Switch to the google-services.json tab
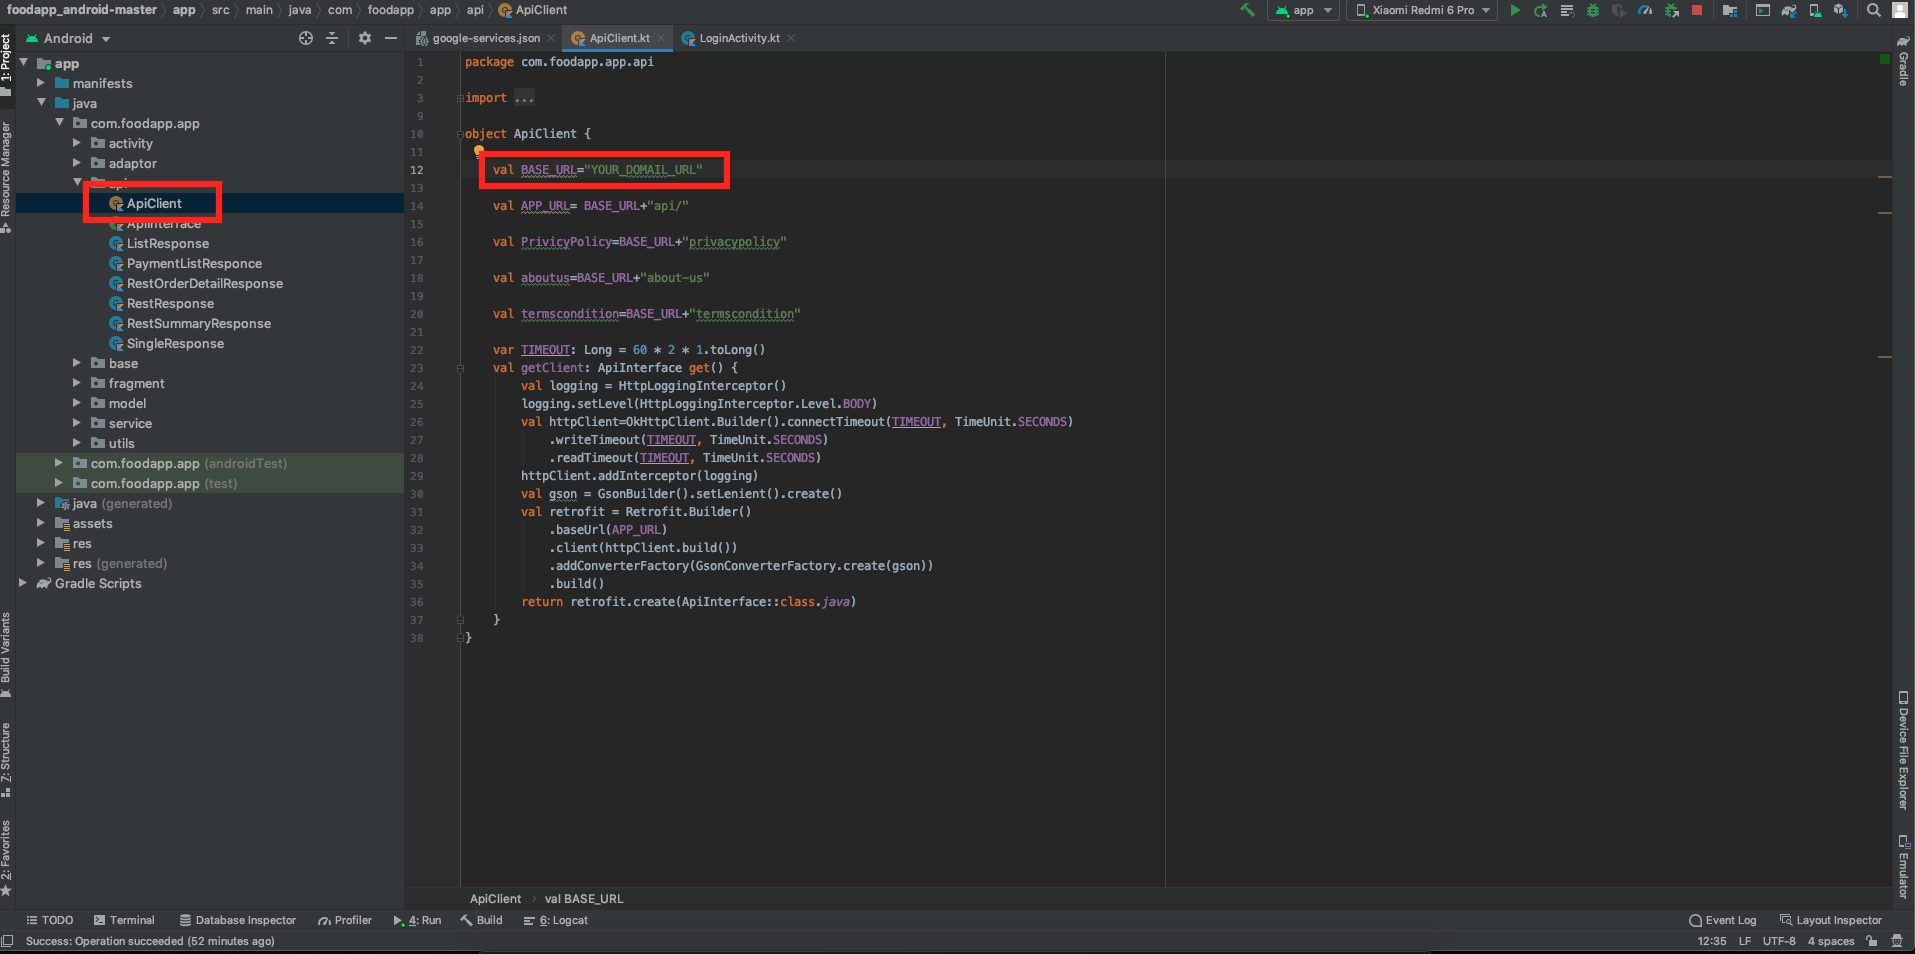1915x954 pixels. point(485,38)
